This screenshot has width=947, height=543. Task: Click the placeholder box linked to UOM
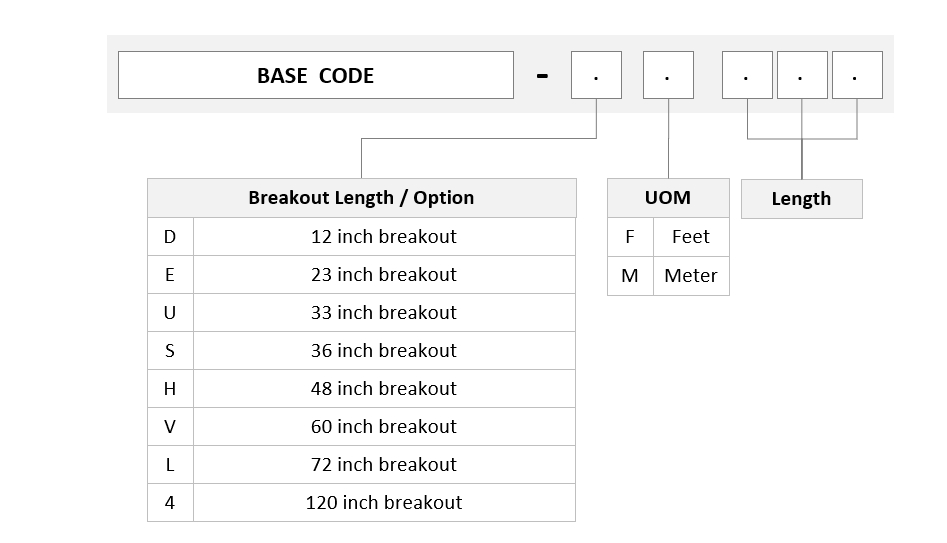(668, 75)
